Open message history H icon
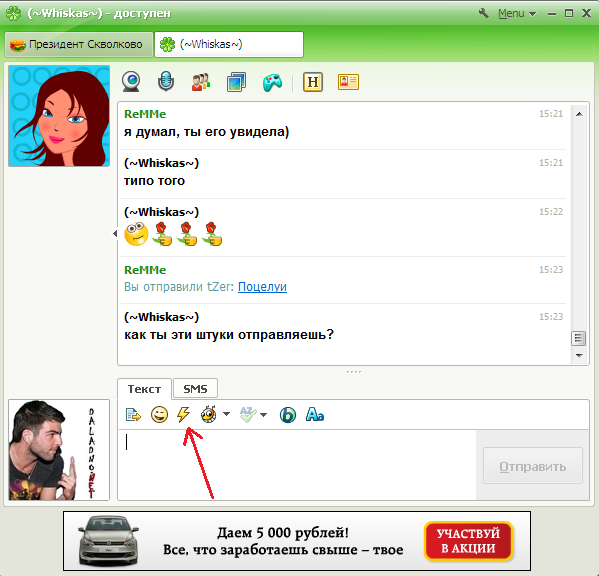Screen dimensions: 599x576 coord(313,82)
